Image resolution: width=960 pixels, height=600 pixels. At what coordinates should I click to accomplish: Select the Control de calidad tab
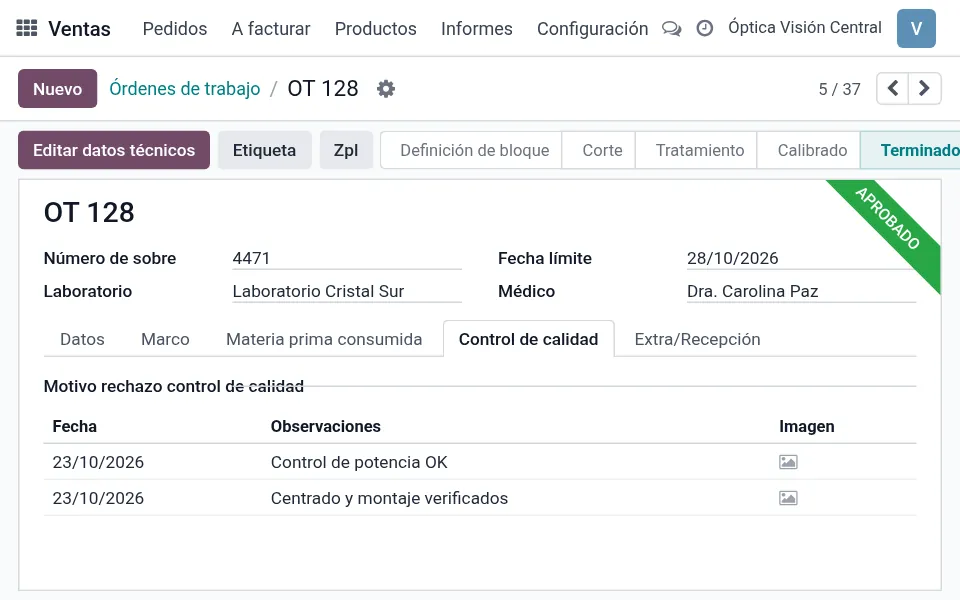point(528,339)
